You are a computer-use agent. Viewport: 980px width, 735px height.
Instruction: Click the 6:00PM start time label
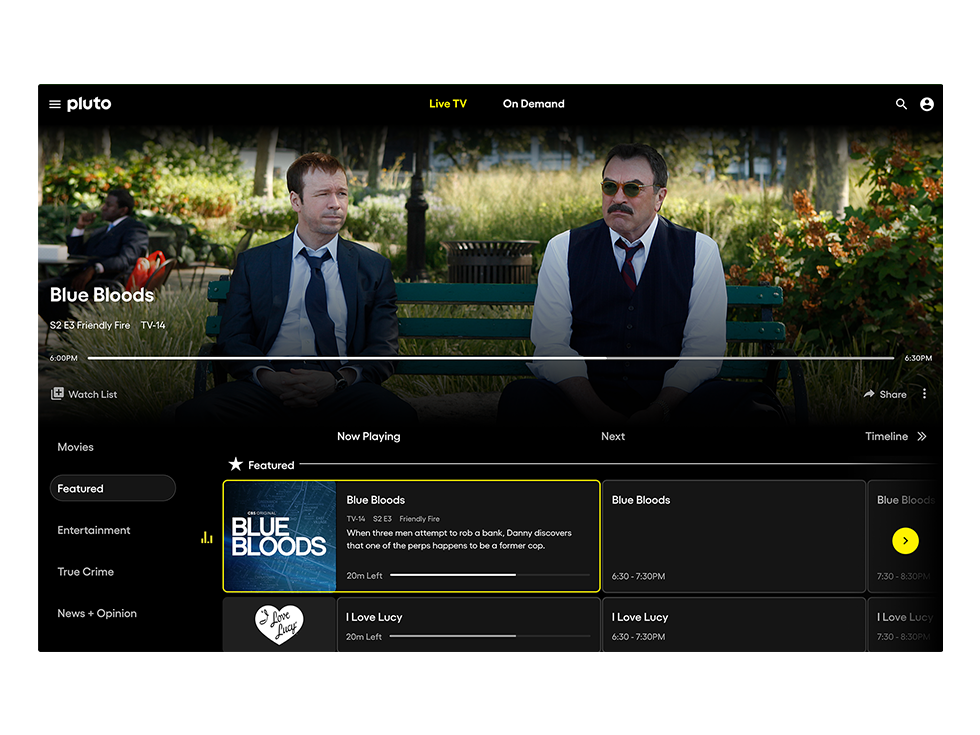[64, 358]
